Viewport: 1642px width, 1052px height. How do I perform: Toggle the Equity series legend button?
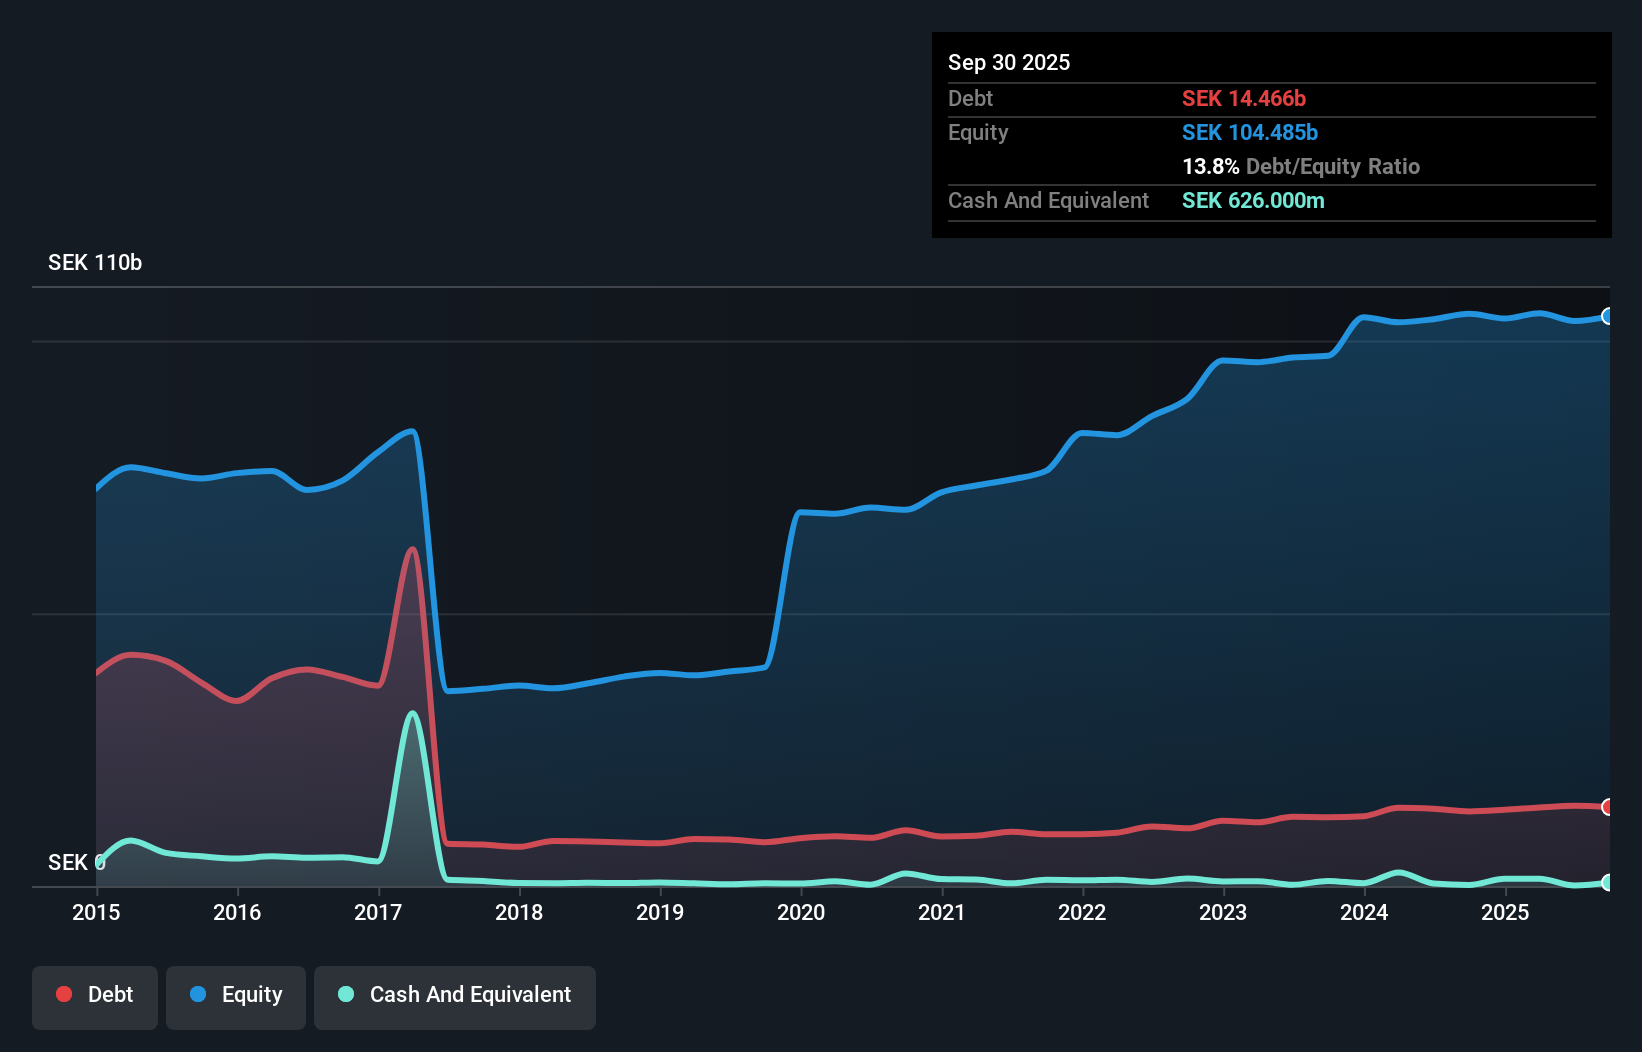[236, 997]
